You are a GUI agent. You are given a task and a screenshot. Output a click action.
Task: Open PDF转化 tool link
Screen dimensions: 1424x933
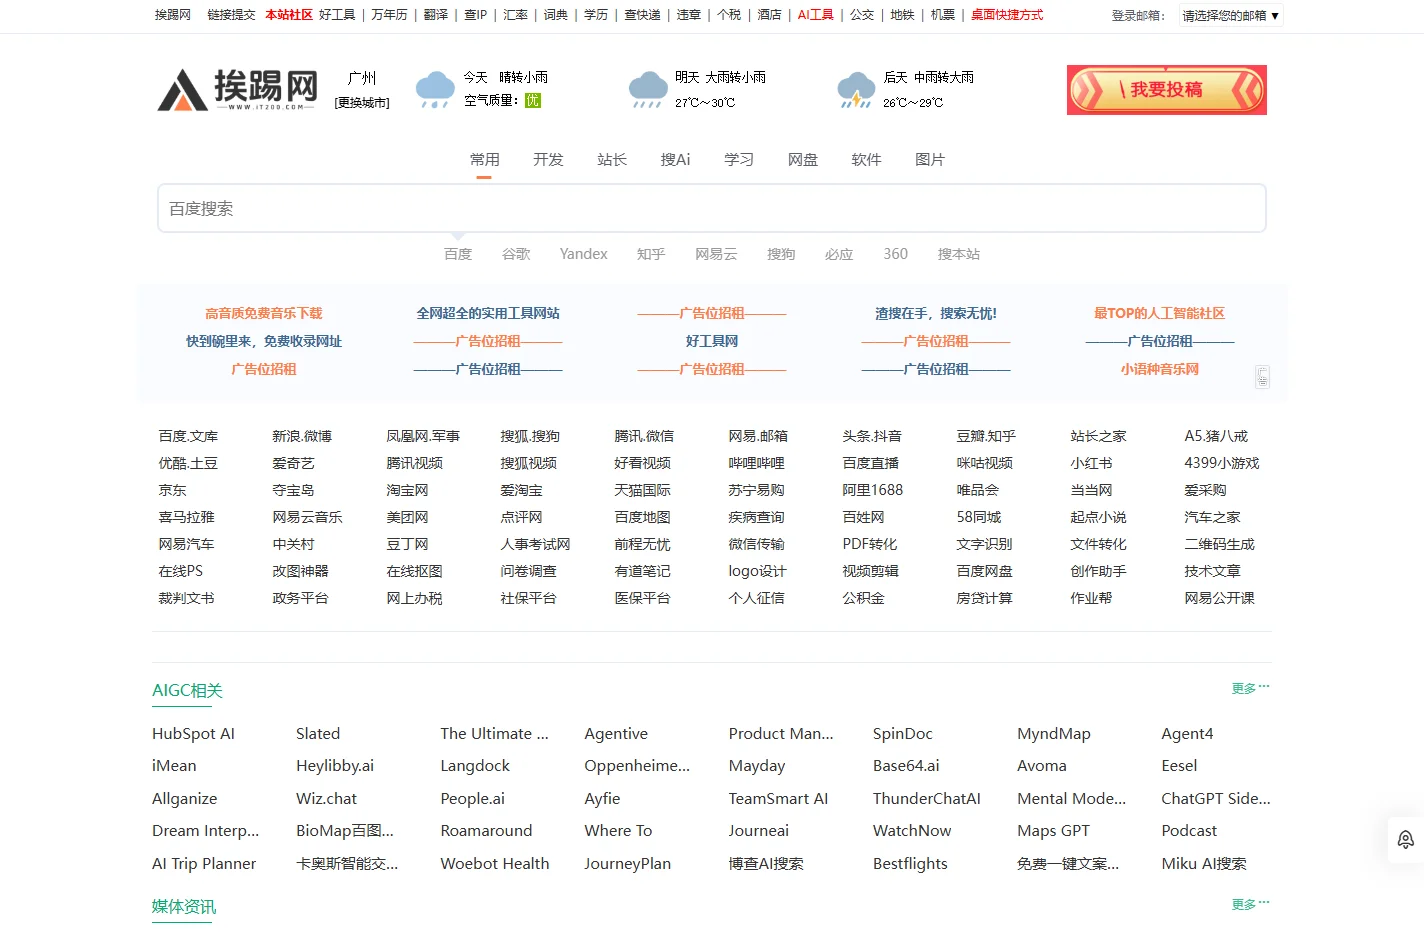tap(870, 544)
